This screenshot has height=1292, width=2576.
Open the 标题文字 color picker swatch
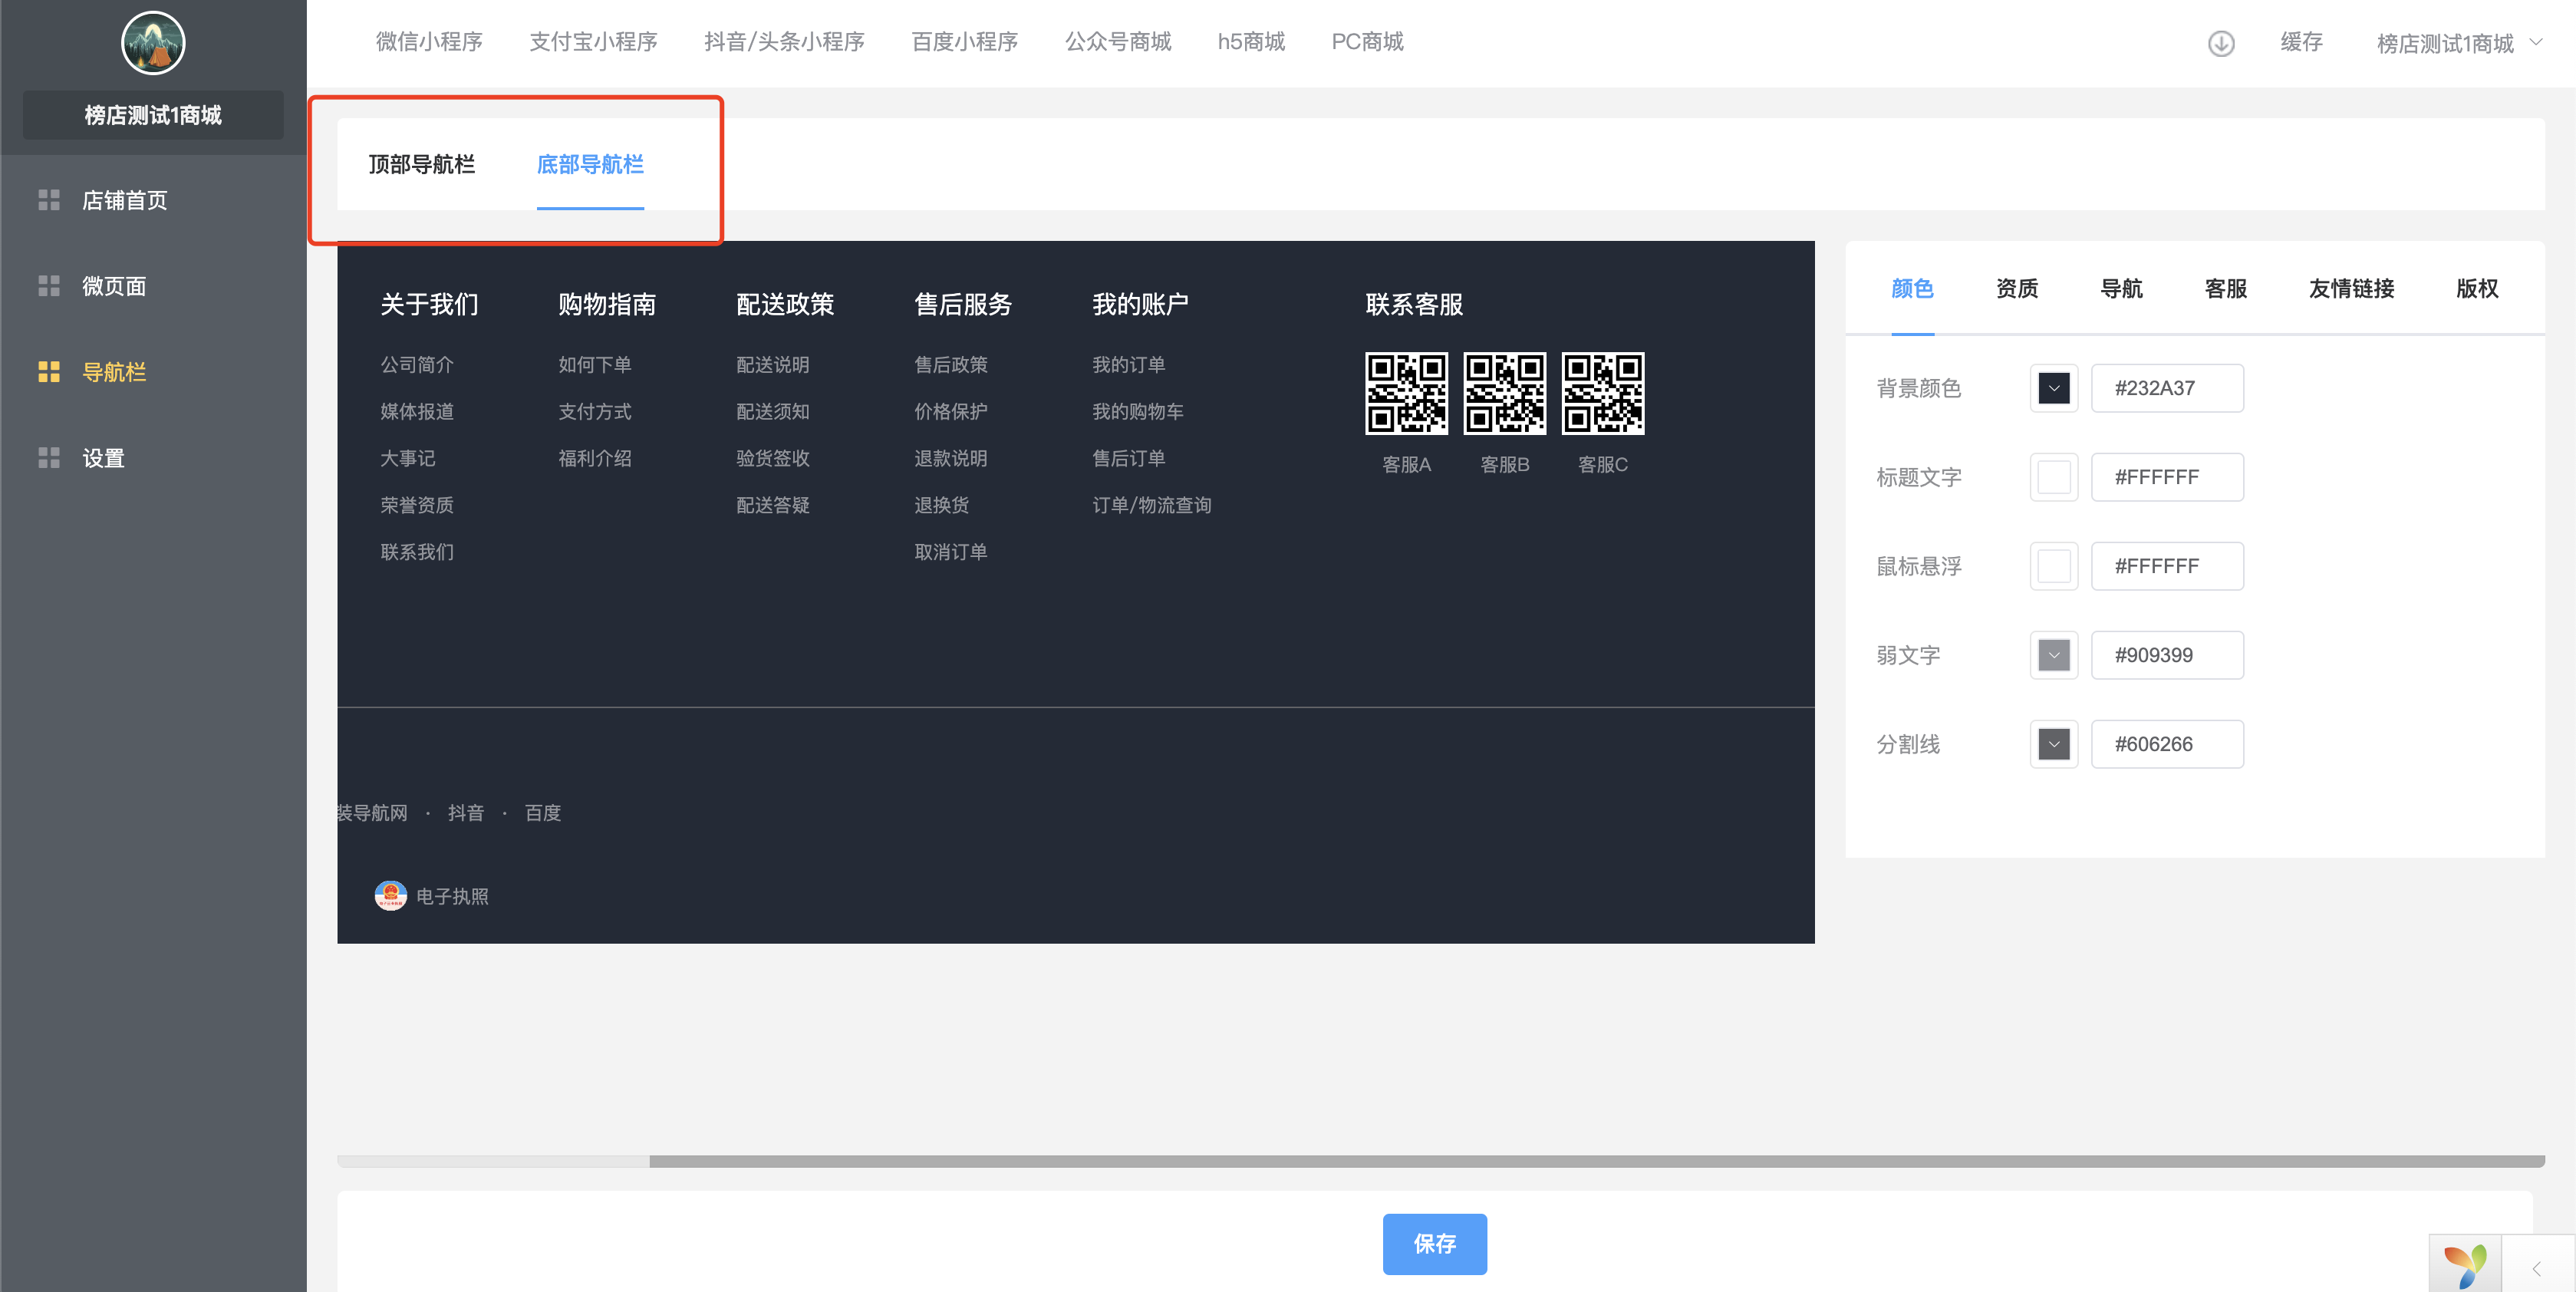coord(2054,477)
